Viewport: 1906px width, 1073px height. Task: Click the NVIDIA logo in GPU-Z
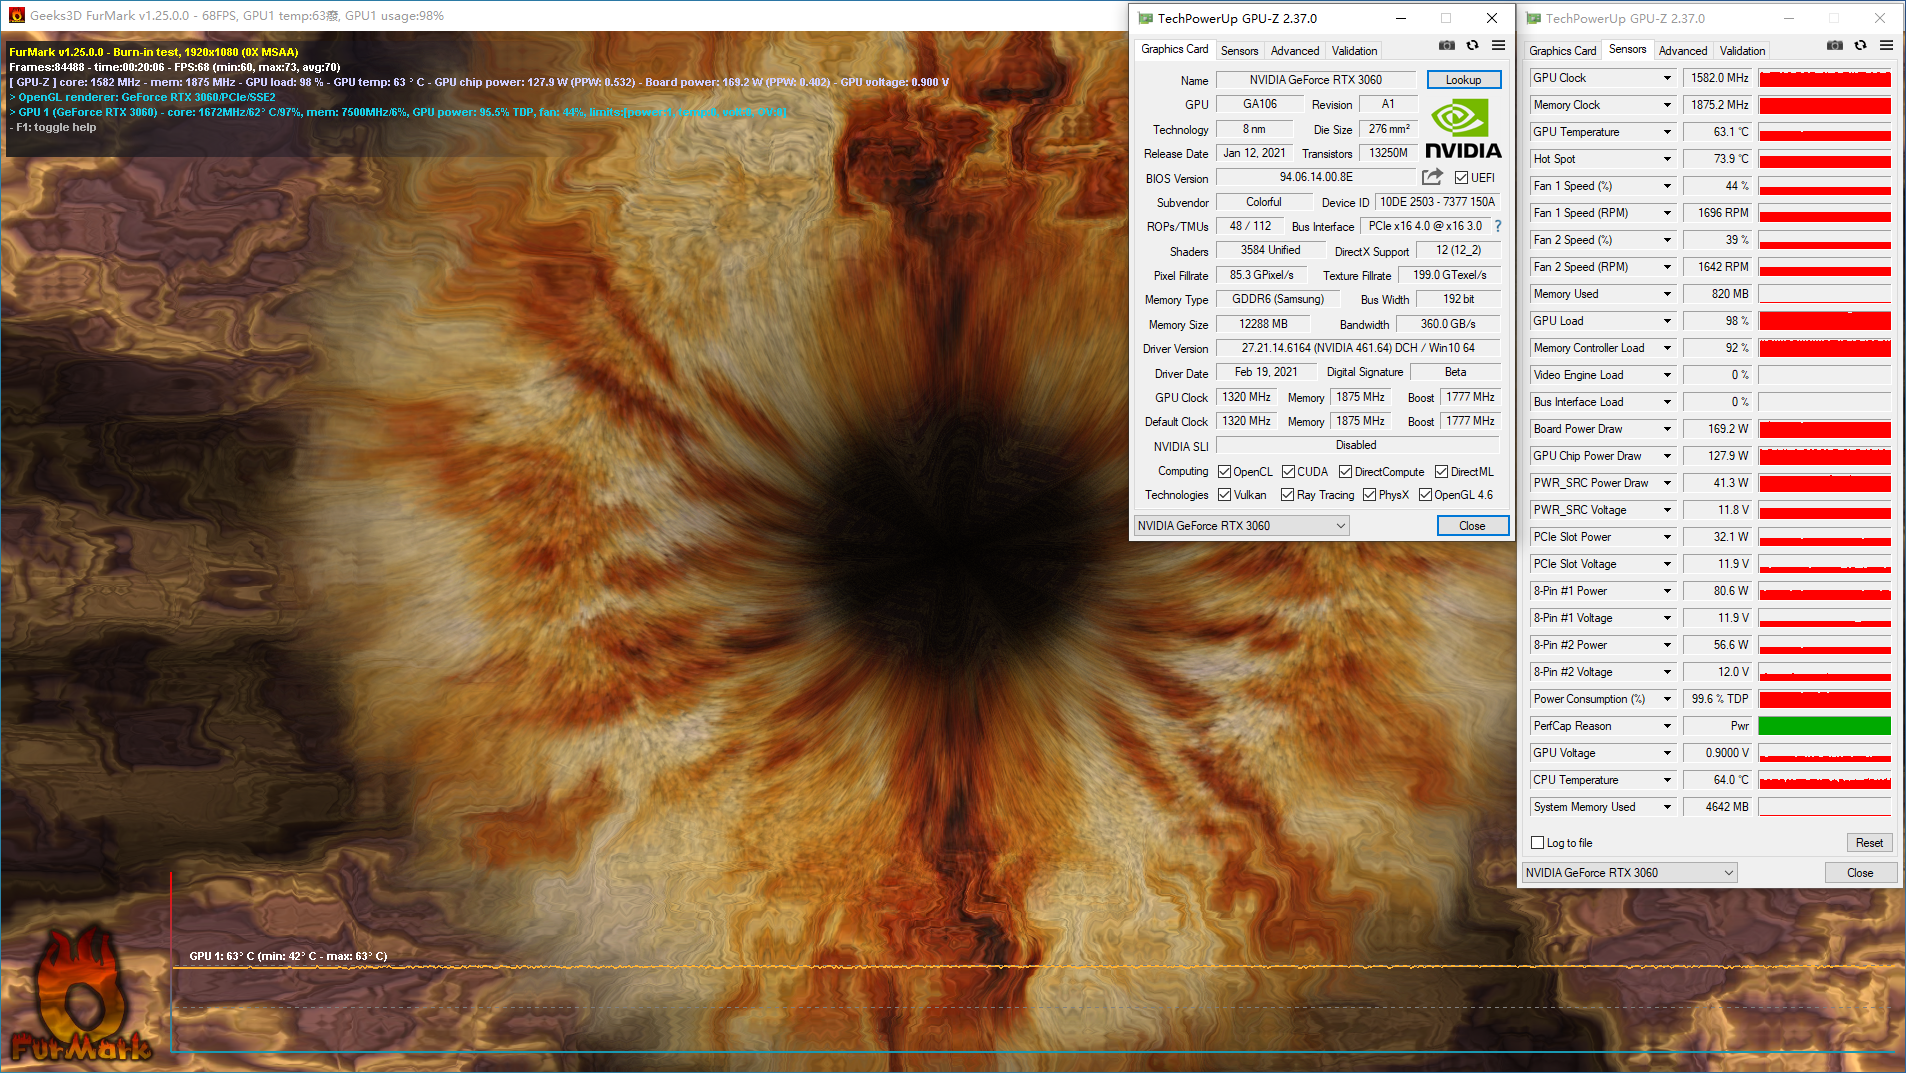point(1463,130)
